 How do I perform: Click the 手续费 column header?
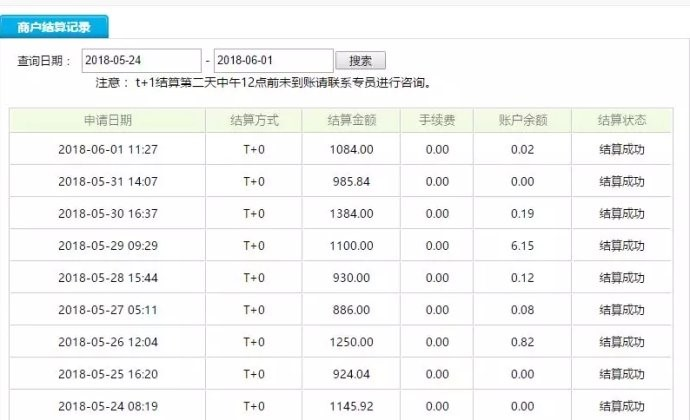(x=437, y=120)
